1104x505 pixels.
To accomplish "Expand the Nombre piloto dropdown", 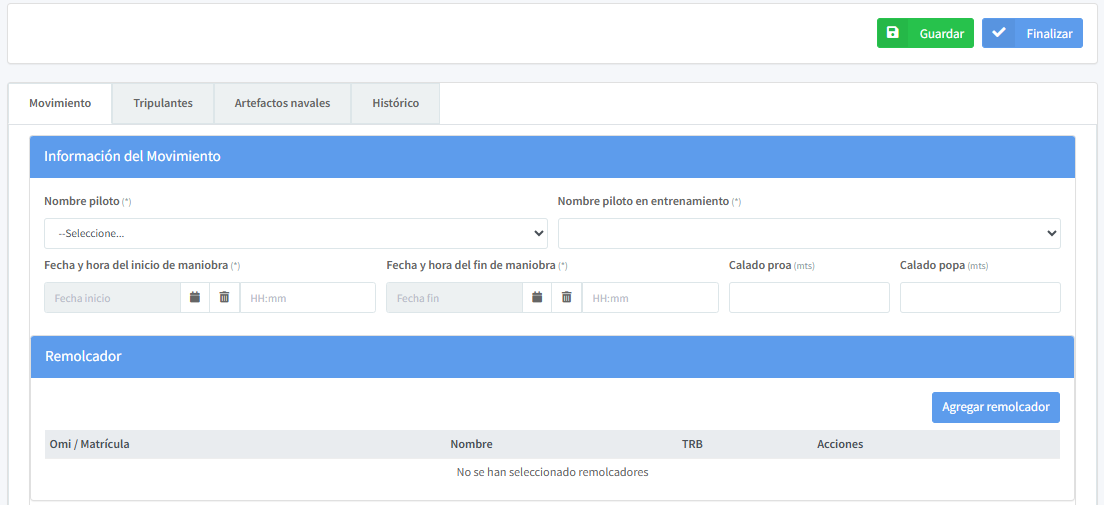I will (x=295, y=233).
